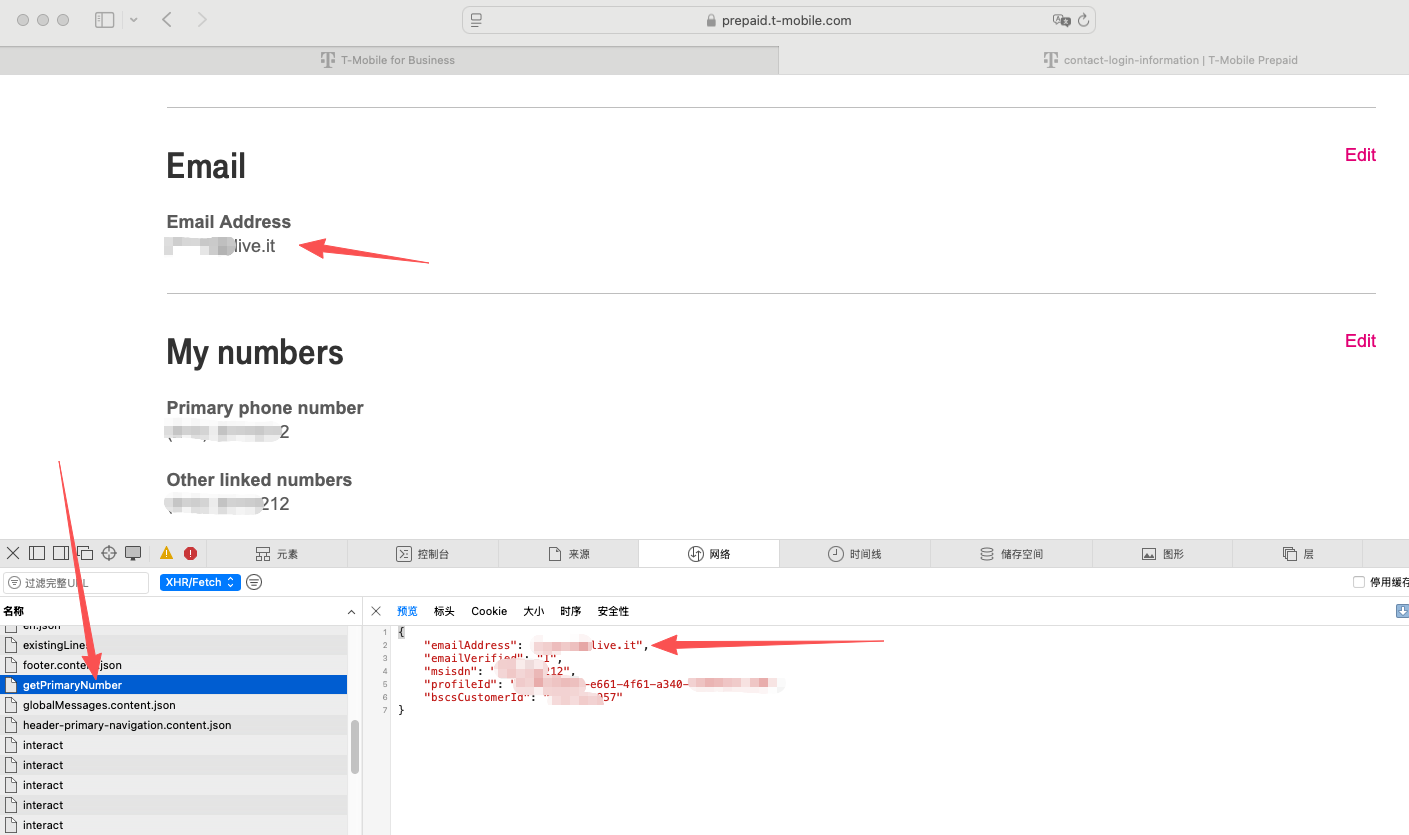Select the 时序 (Timing) detail tab
This screenshot has height=835, width=1409.
coord(571,611)
